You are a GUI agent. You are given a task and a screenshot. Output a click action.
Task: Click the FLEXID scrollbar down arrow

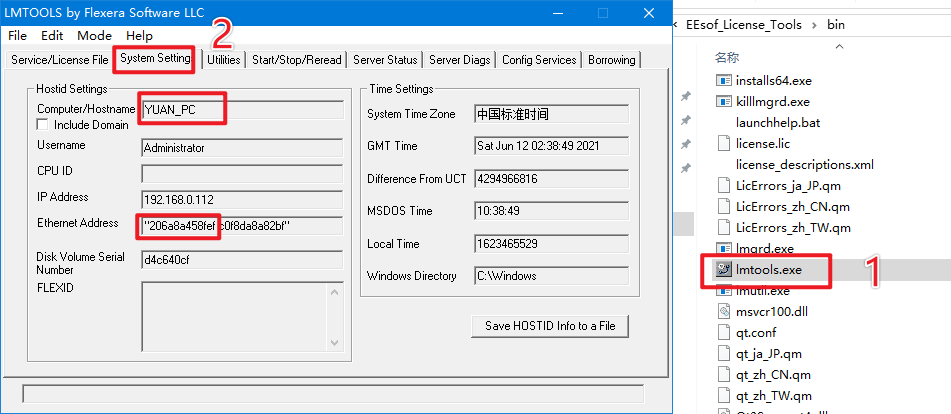pos(335,342)
